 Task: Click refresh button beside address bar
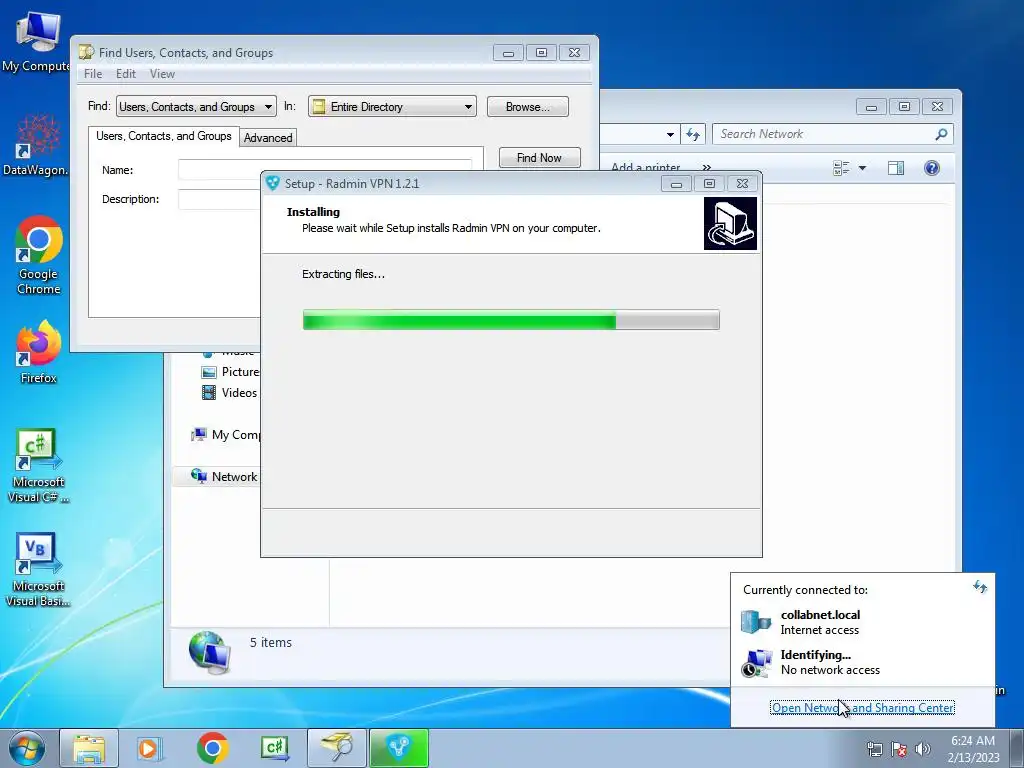point(693,135)
